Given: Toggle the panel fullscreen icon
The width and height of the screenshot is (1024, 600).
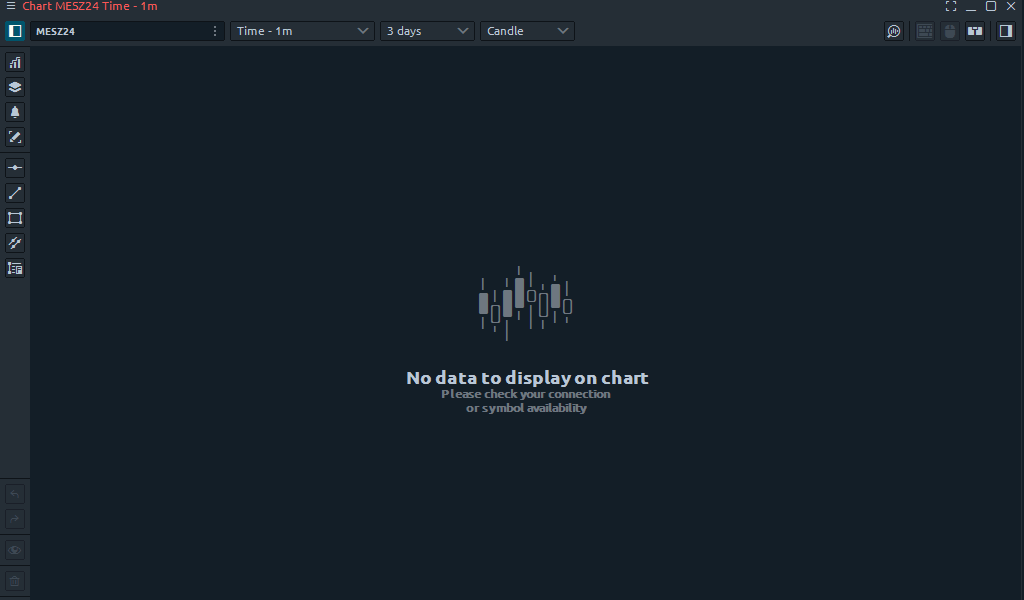Looking at the screenshot, I should click(951, 6).
